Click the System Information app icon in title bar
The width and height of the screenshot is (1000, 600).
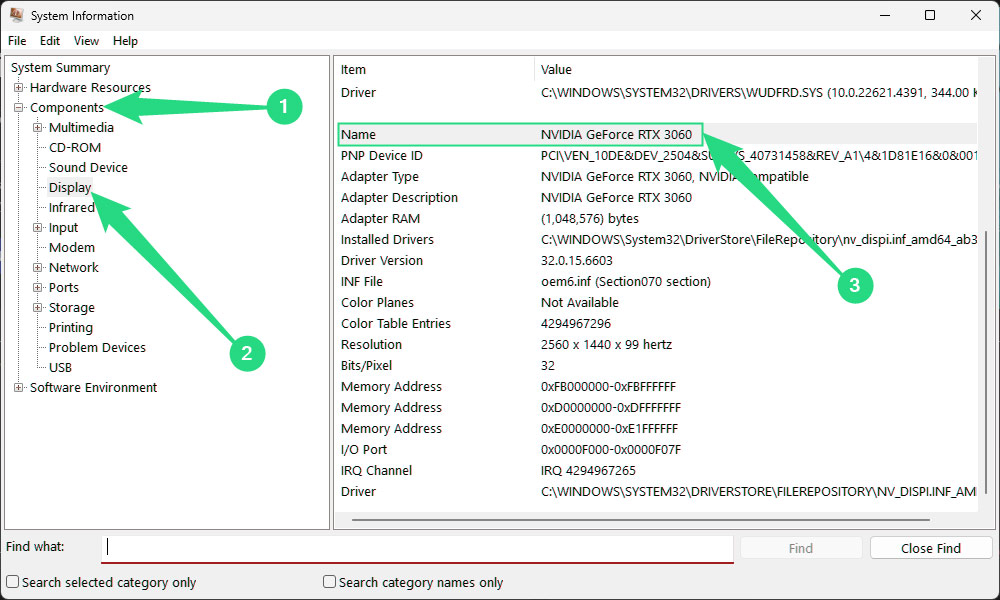tap(16, 16)
